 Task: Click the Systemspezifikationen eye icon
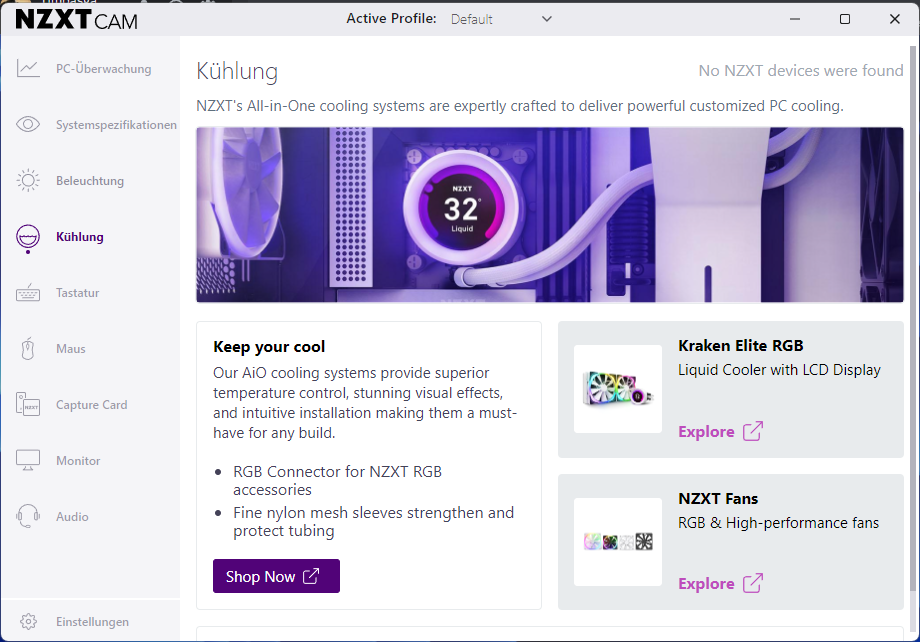click(28, 124)
